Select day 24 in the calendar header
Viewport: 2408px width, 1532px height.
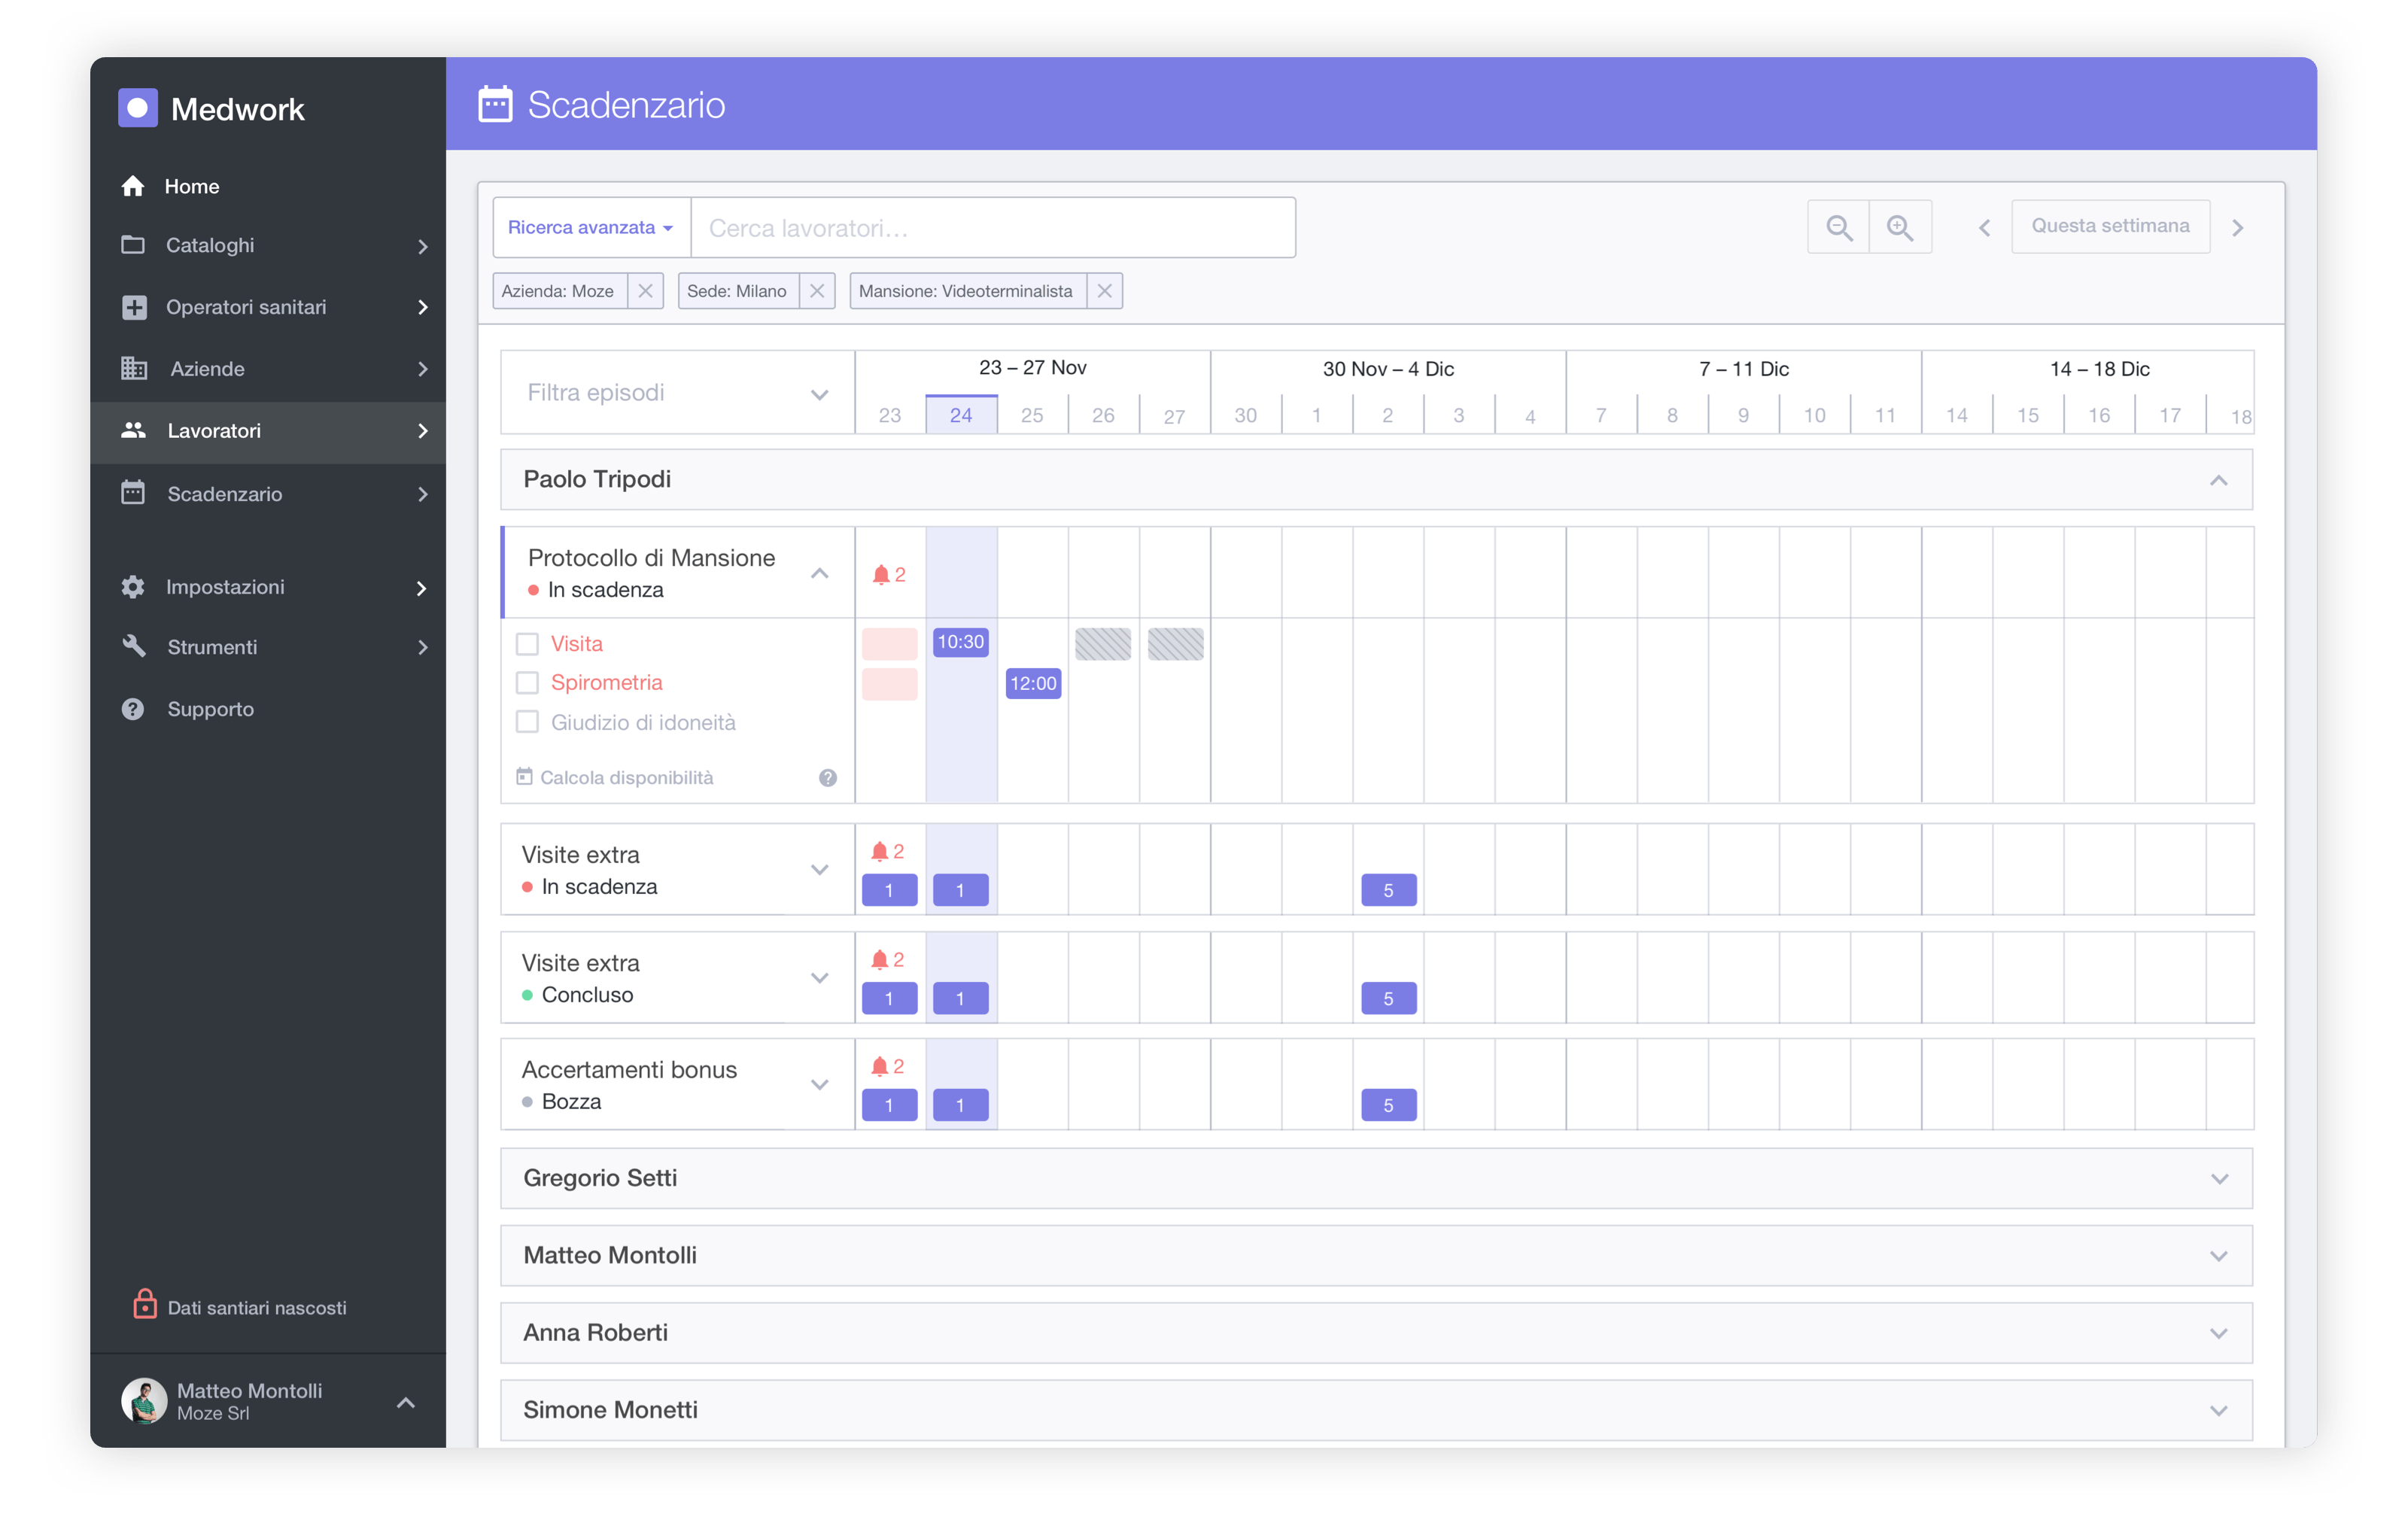pos(961,415)
